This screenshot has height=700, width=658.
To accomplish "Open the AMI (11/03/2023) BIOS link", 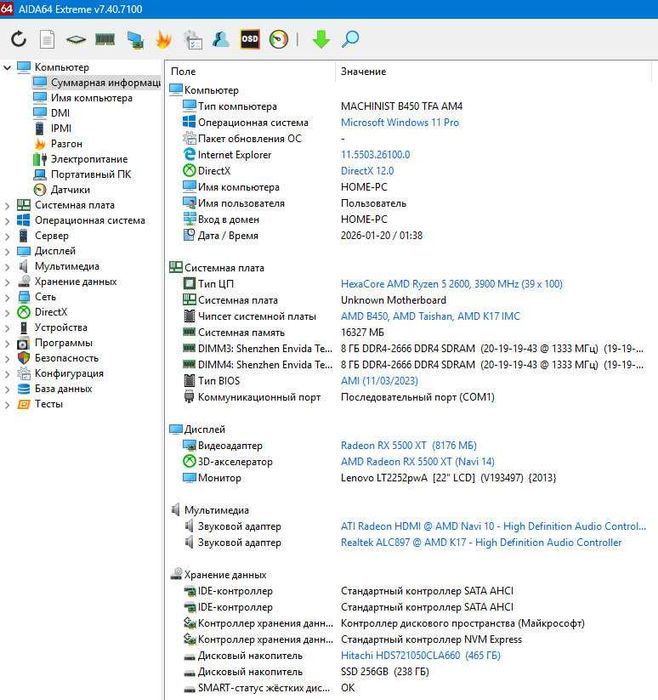I will pyautogui.click(x=379, y=381).
